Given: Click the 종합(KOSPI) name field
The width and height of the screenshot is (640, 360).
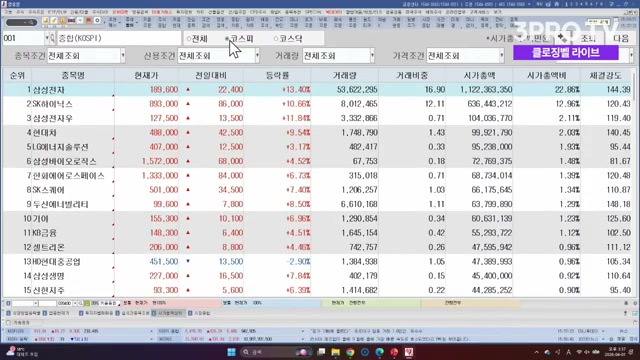Looking at the screenshot, I should (118, 38).
